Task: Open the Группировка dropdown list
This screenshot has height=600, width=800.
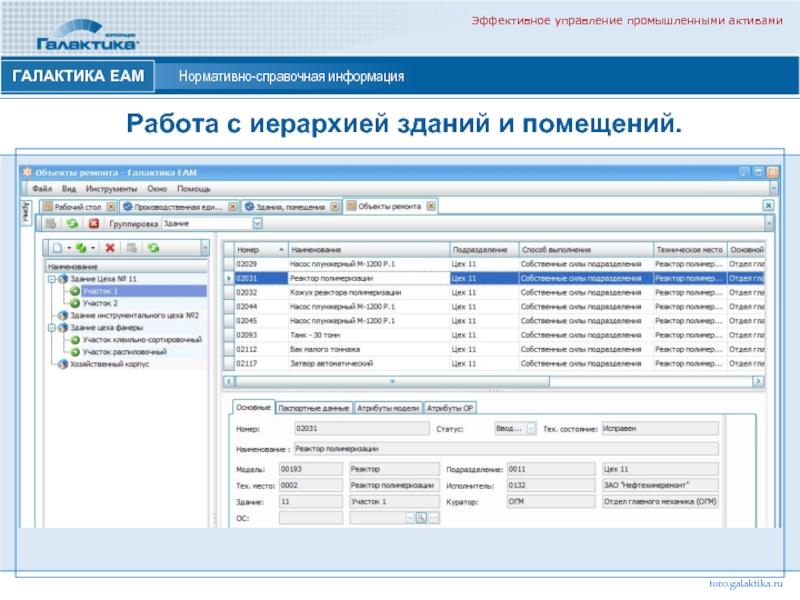Action: click(257, 224)
